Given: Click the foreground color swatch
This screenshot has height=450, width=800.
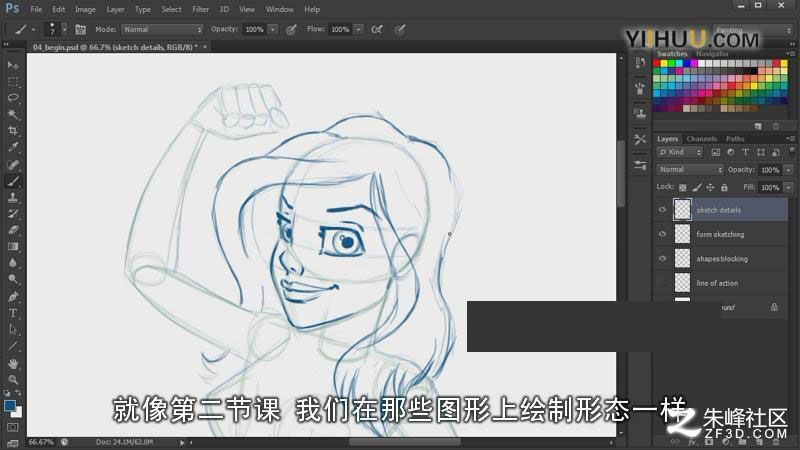Looking at the screenshot, I should [9, 407].
